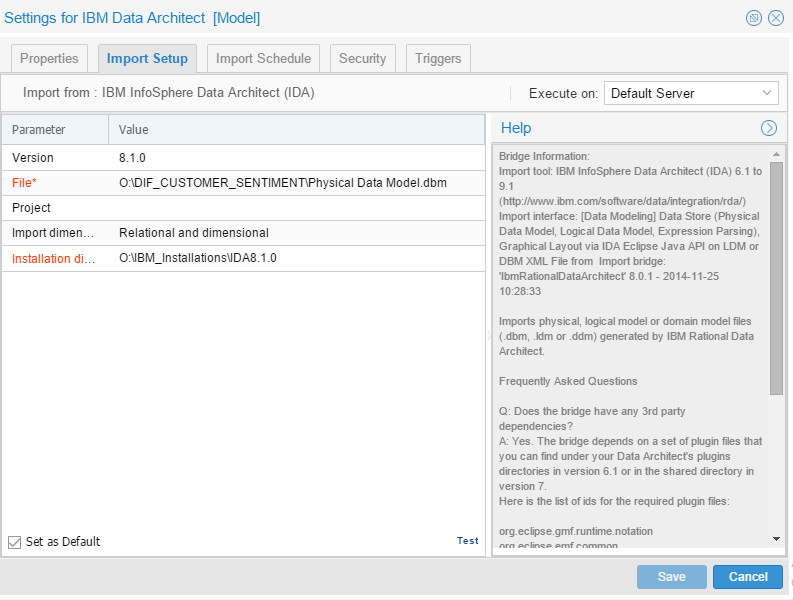Expand the Execute on Default Server dropdown
793x600 pixels.
691,93
